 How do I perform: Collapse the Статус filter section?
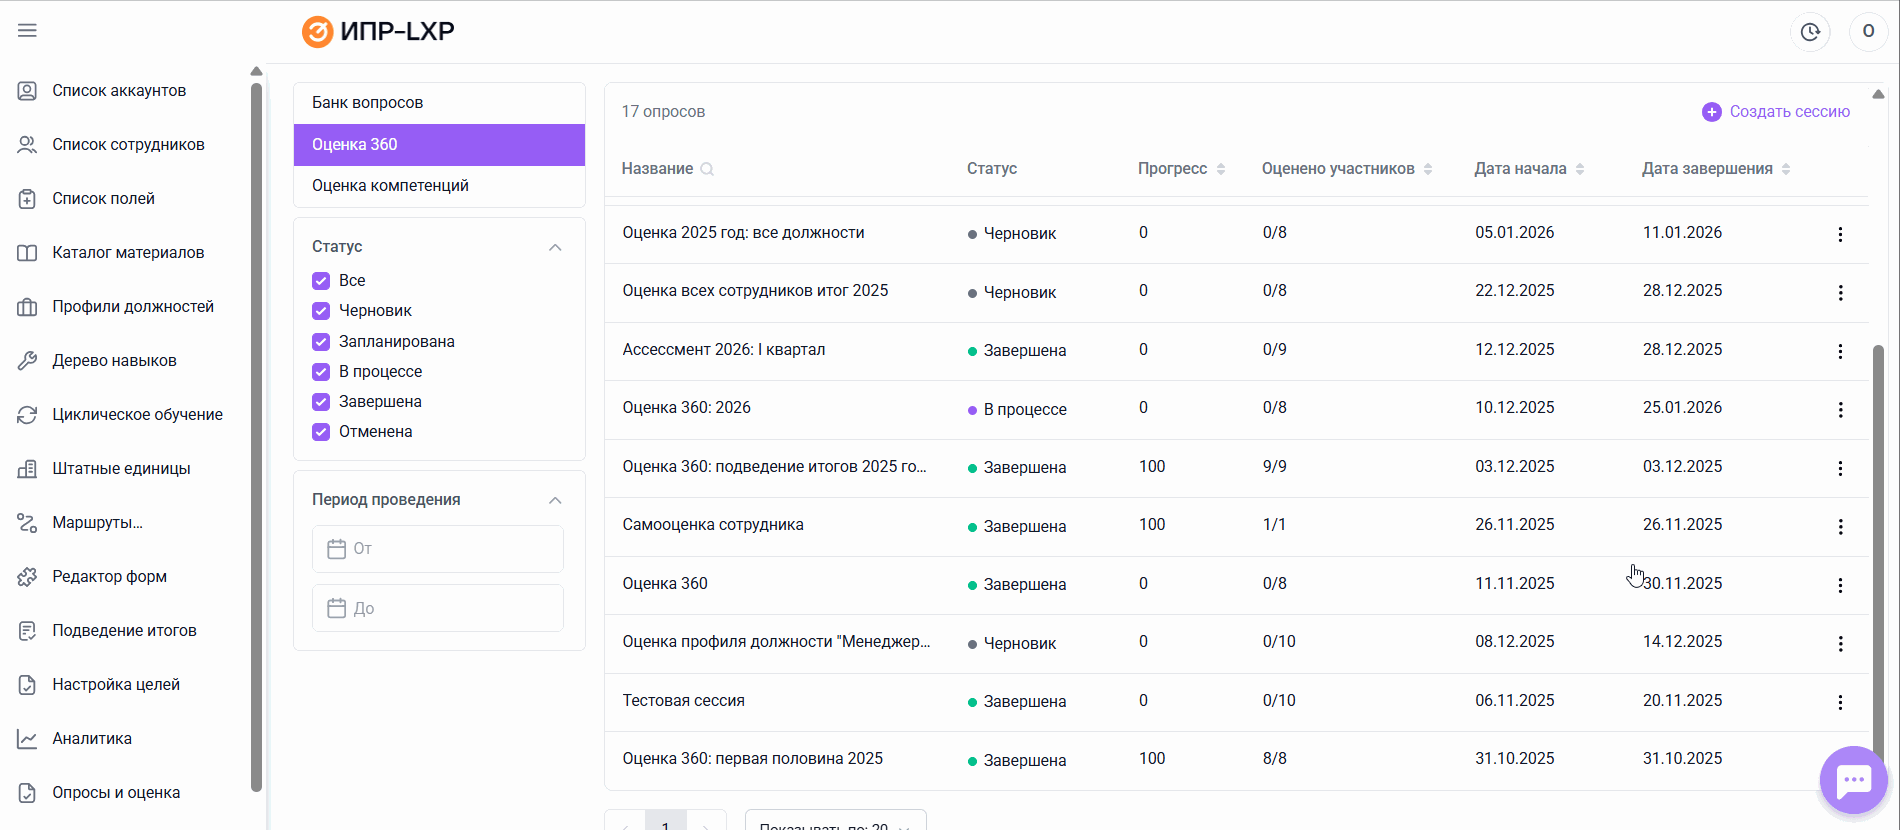coord(555,247)
